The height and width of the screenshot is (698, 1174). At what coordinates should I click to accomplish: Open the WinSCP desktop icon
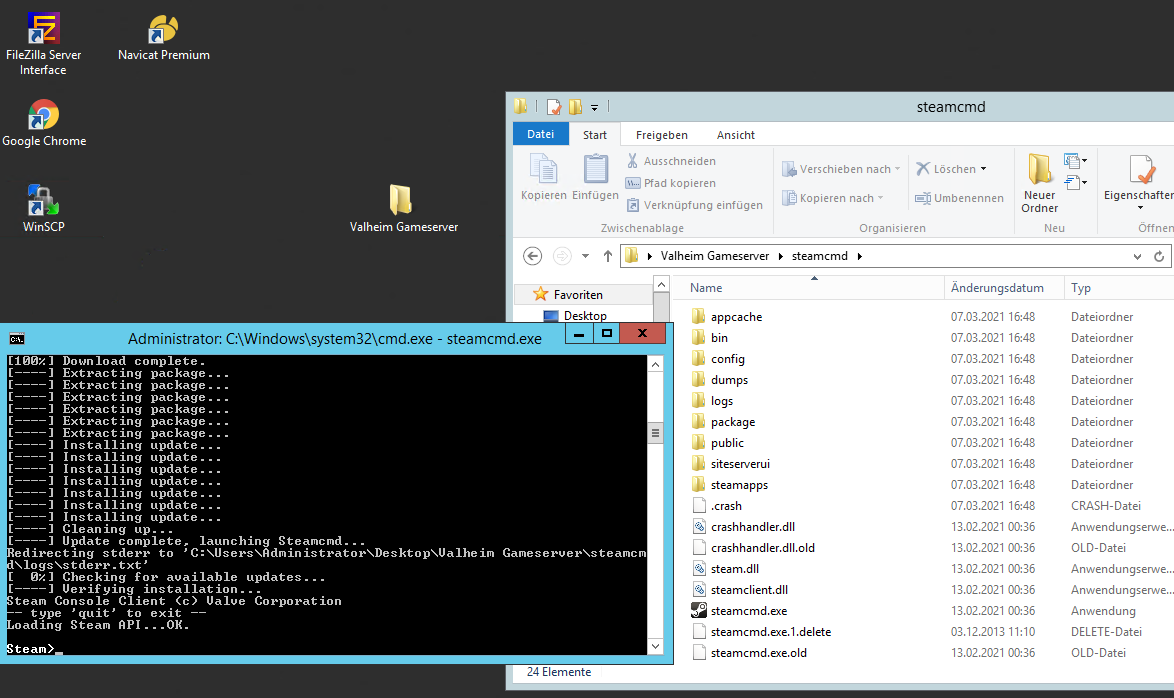pos(43,198)
